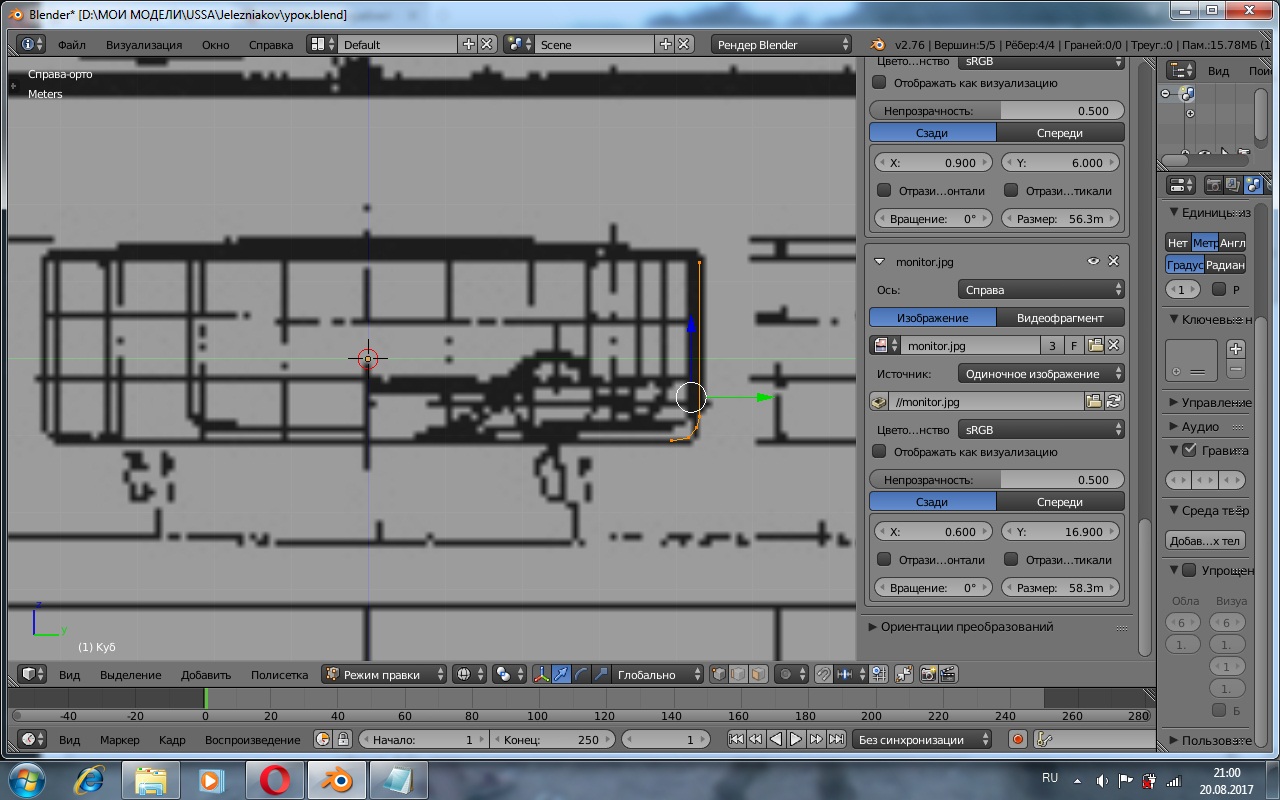Select the Сзади option for monitor.jpg image

point(932,501)
